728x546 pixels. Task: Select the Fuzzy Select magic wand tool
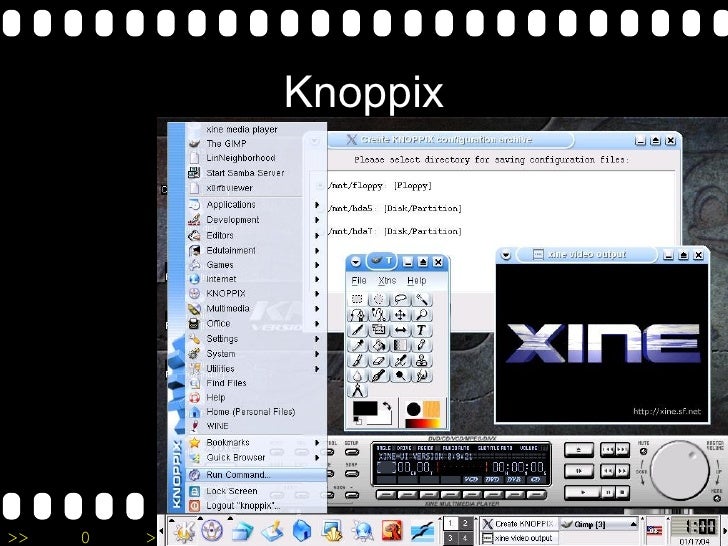[422, 299]
